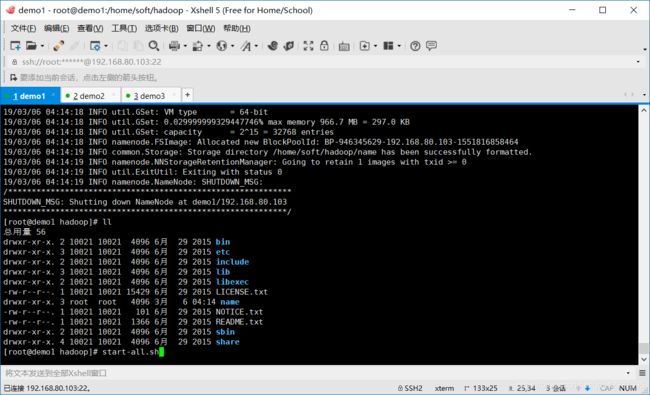
Task: Expand the Encoding globe dropdown arrow
Action: coord(233,46)
